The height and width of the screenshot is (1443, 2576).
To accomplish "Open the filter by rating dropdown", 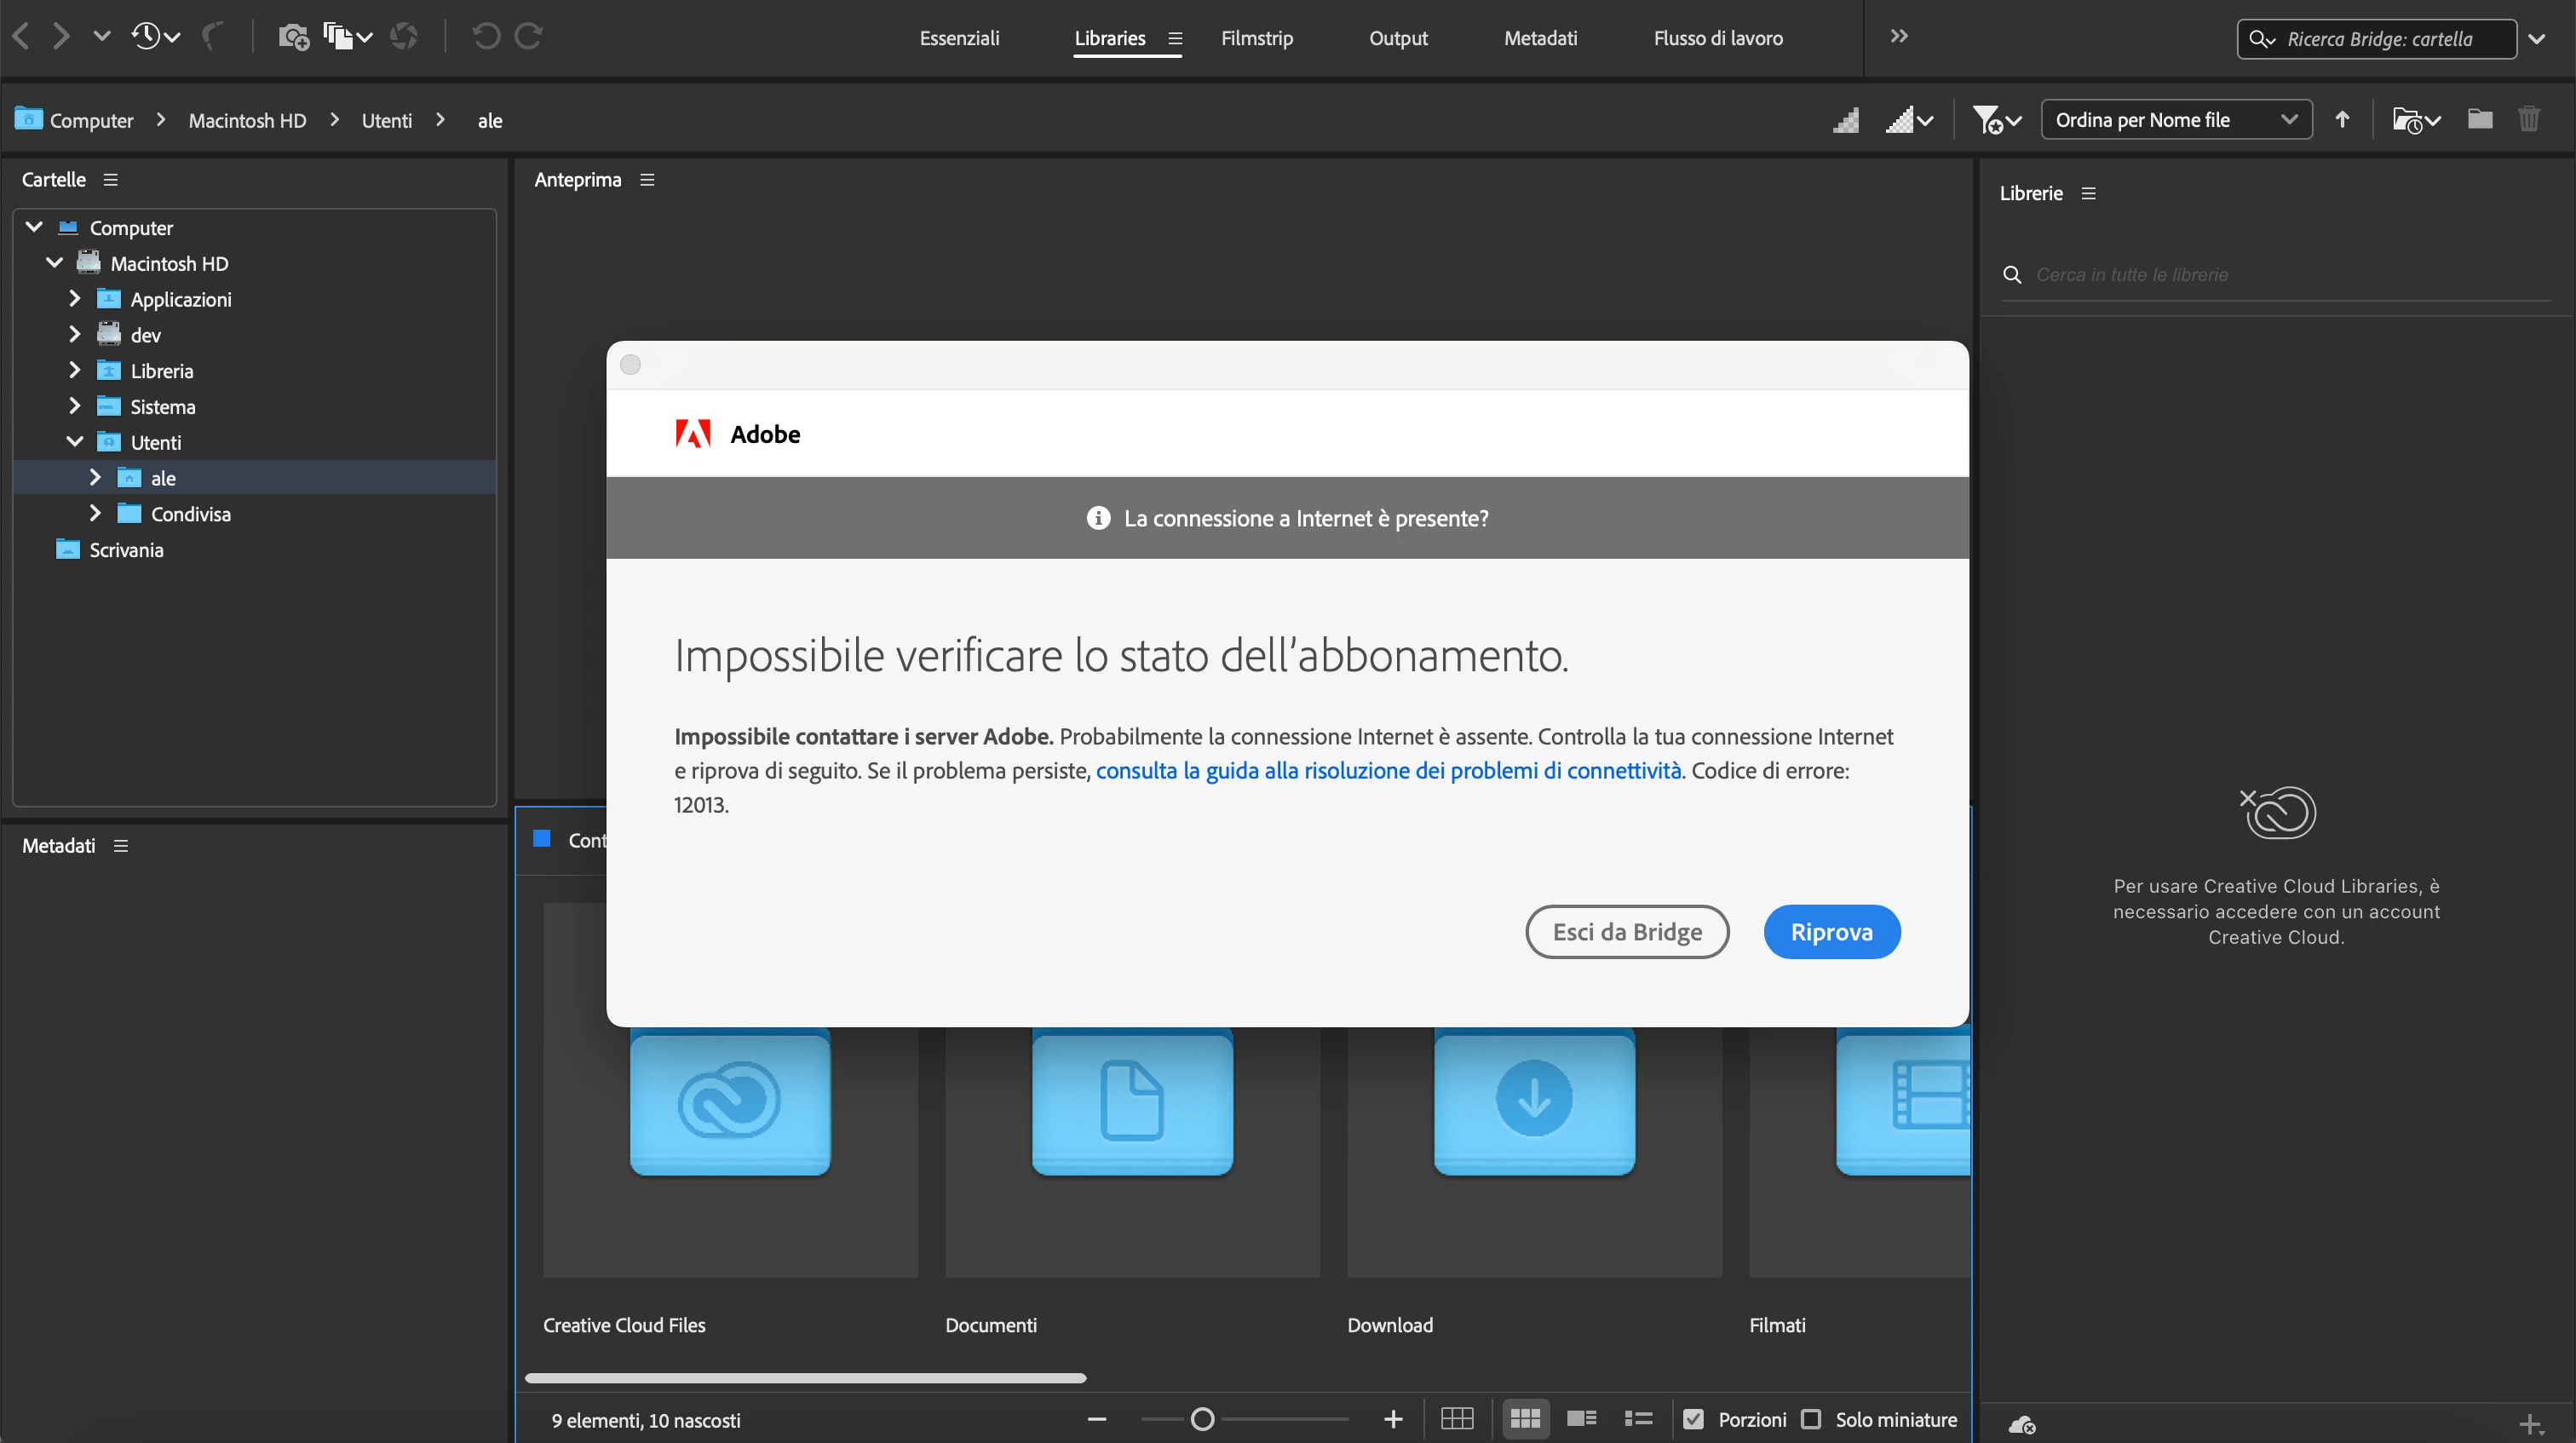I will pyautogui.click(x=1997, y=120).
